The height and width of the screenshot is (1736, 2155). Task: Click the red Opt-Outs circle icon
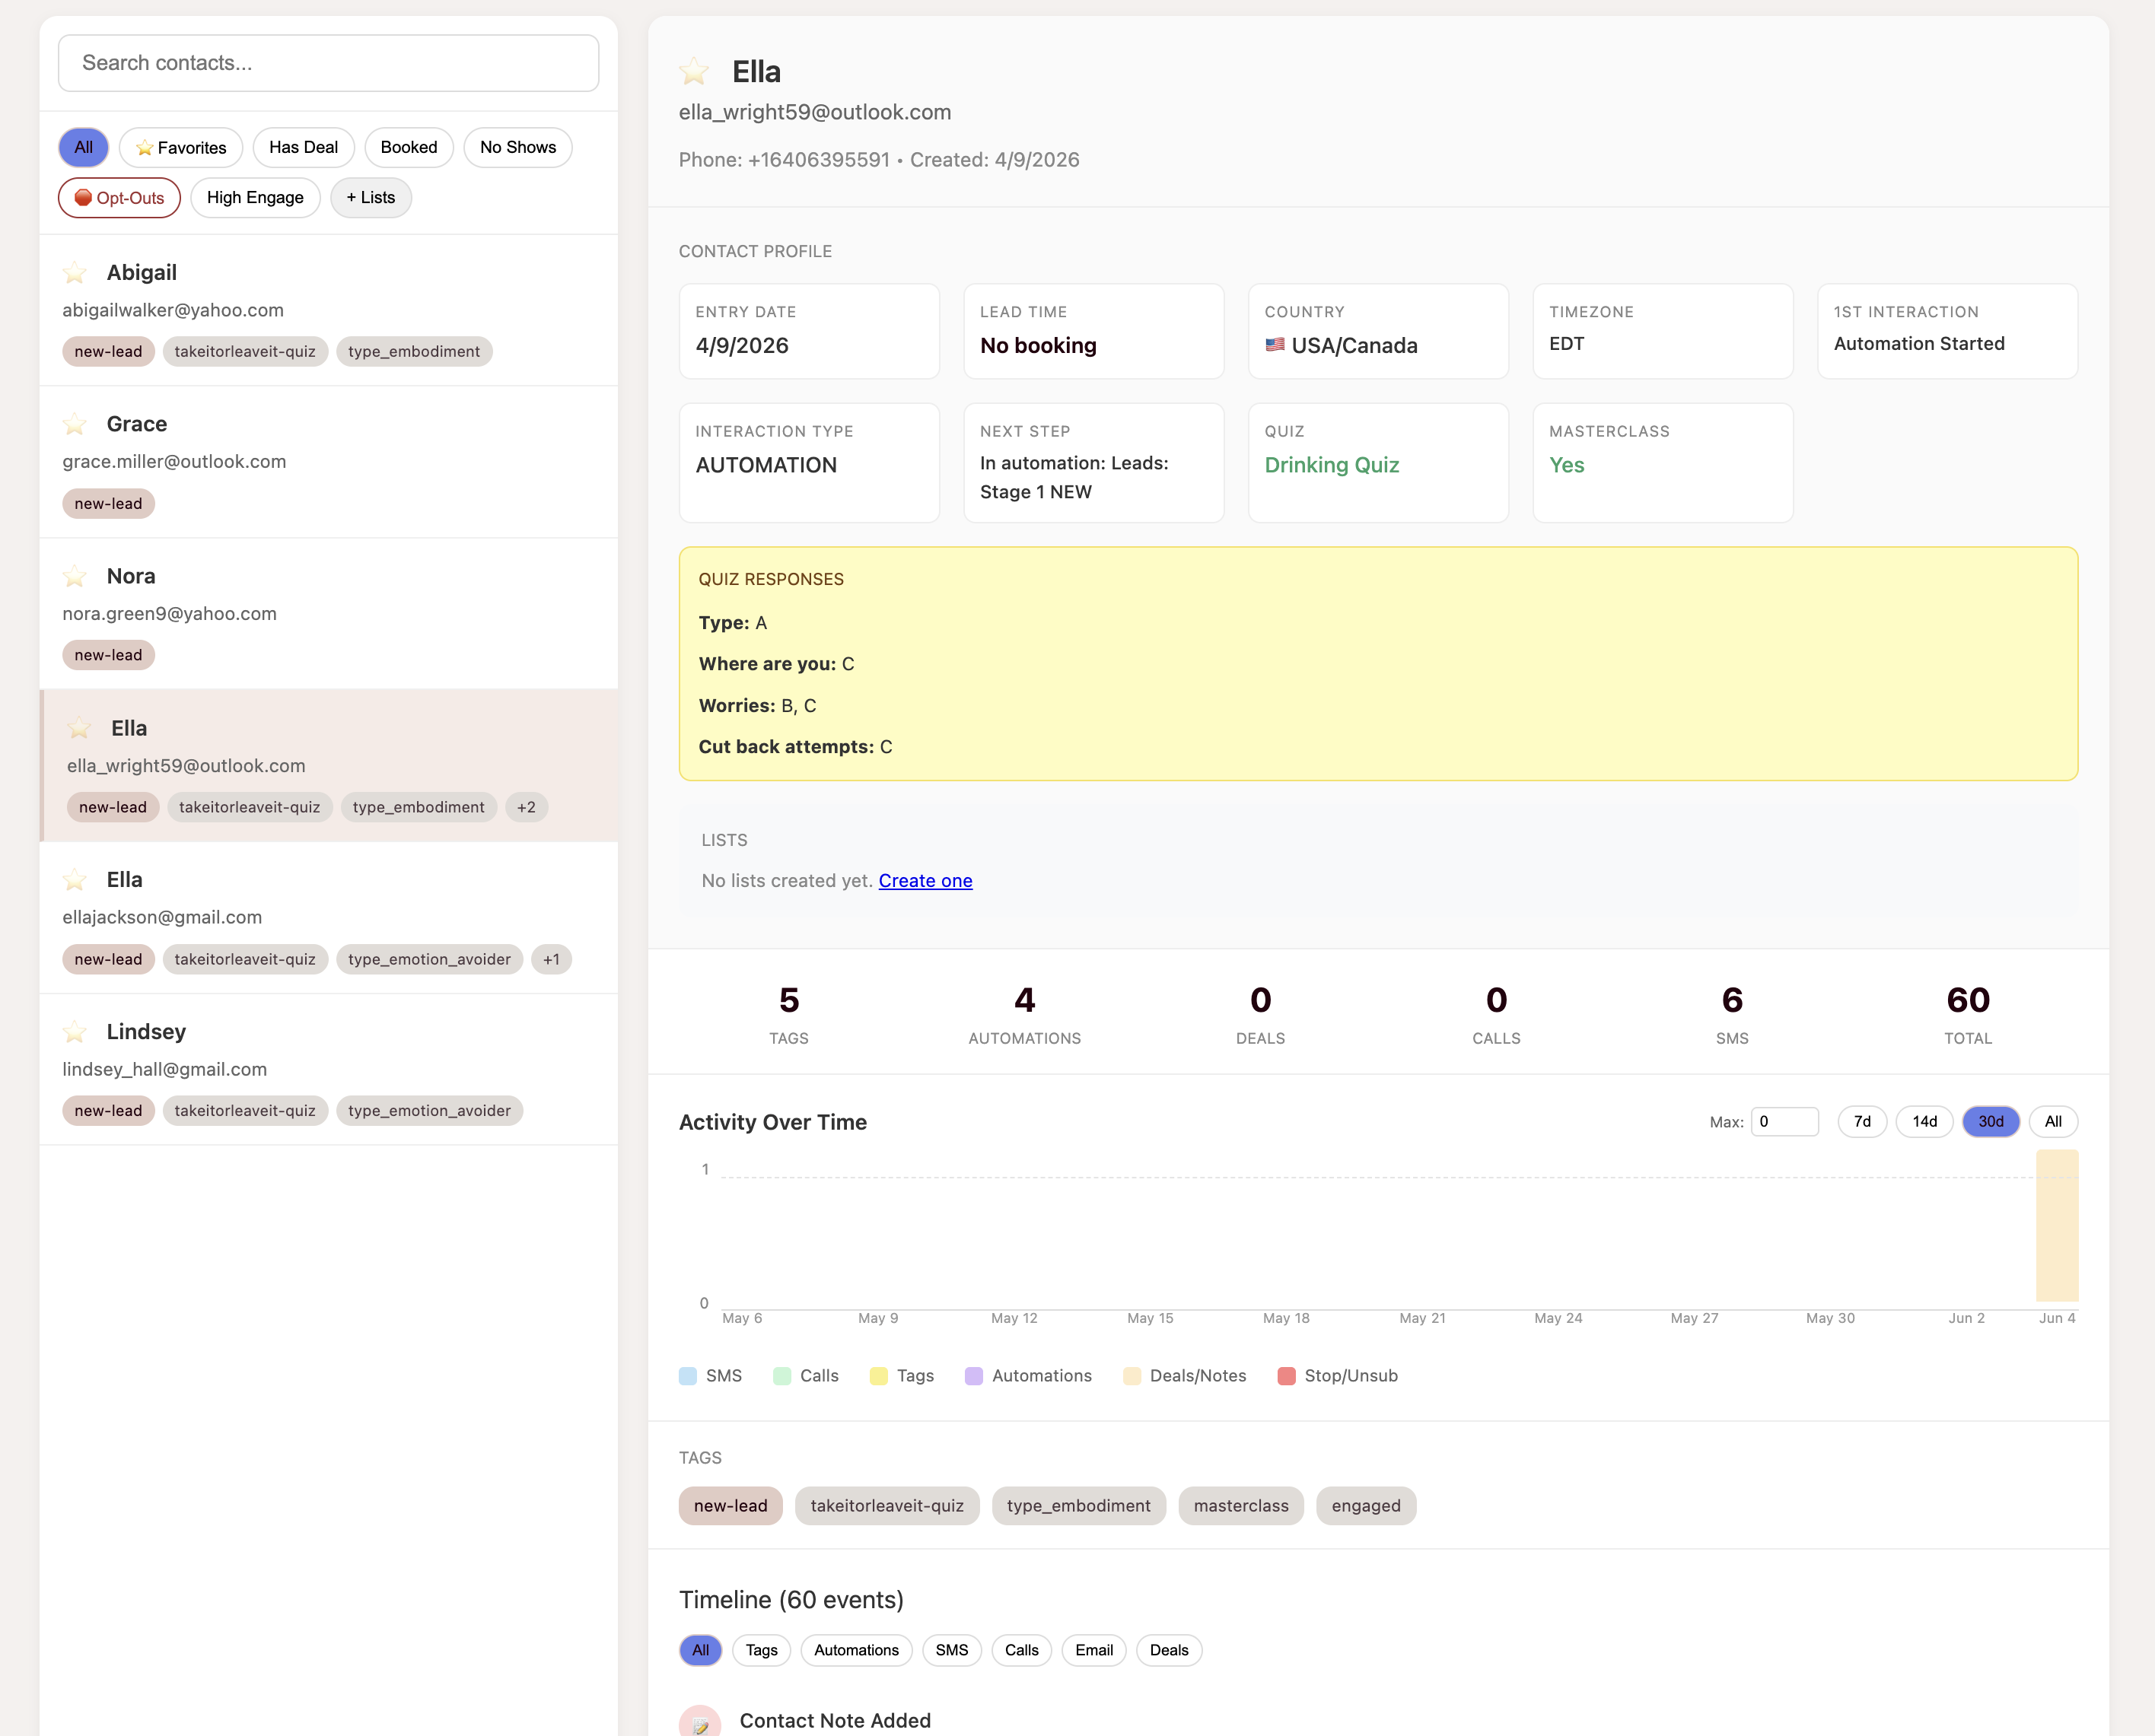[x=84, y=197]
